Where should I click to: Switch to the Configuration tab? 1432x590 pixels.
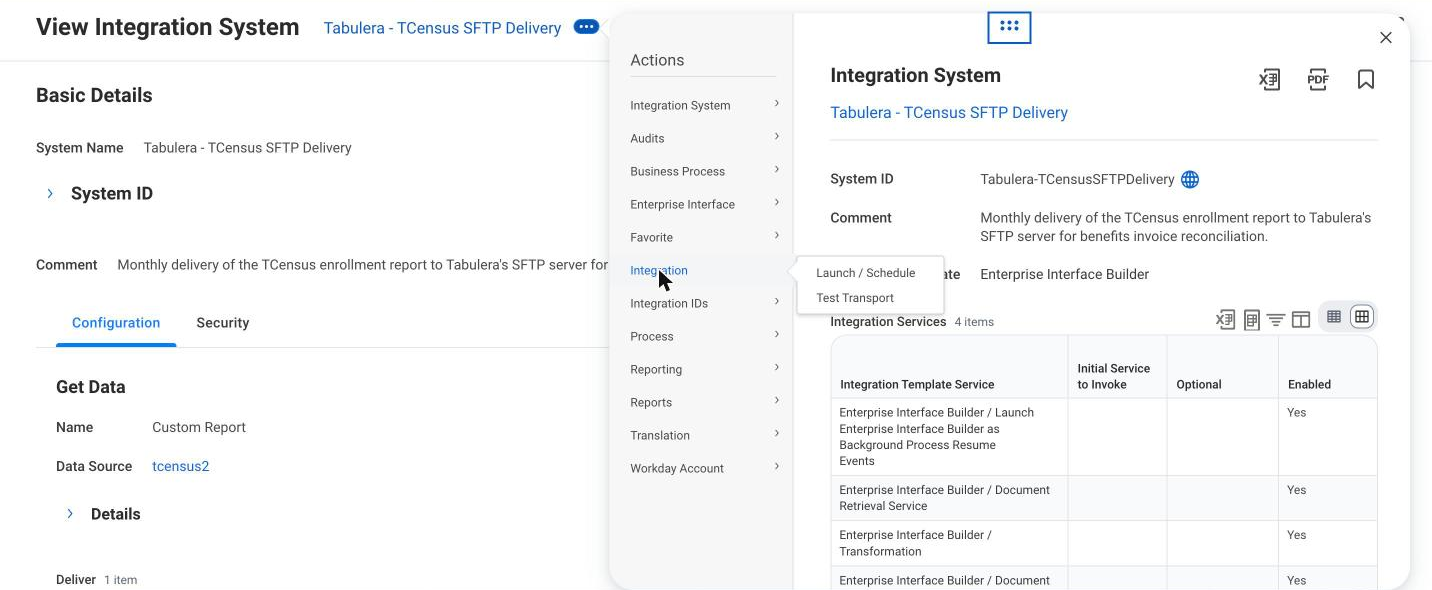click(116, 323)
